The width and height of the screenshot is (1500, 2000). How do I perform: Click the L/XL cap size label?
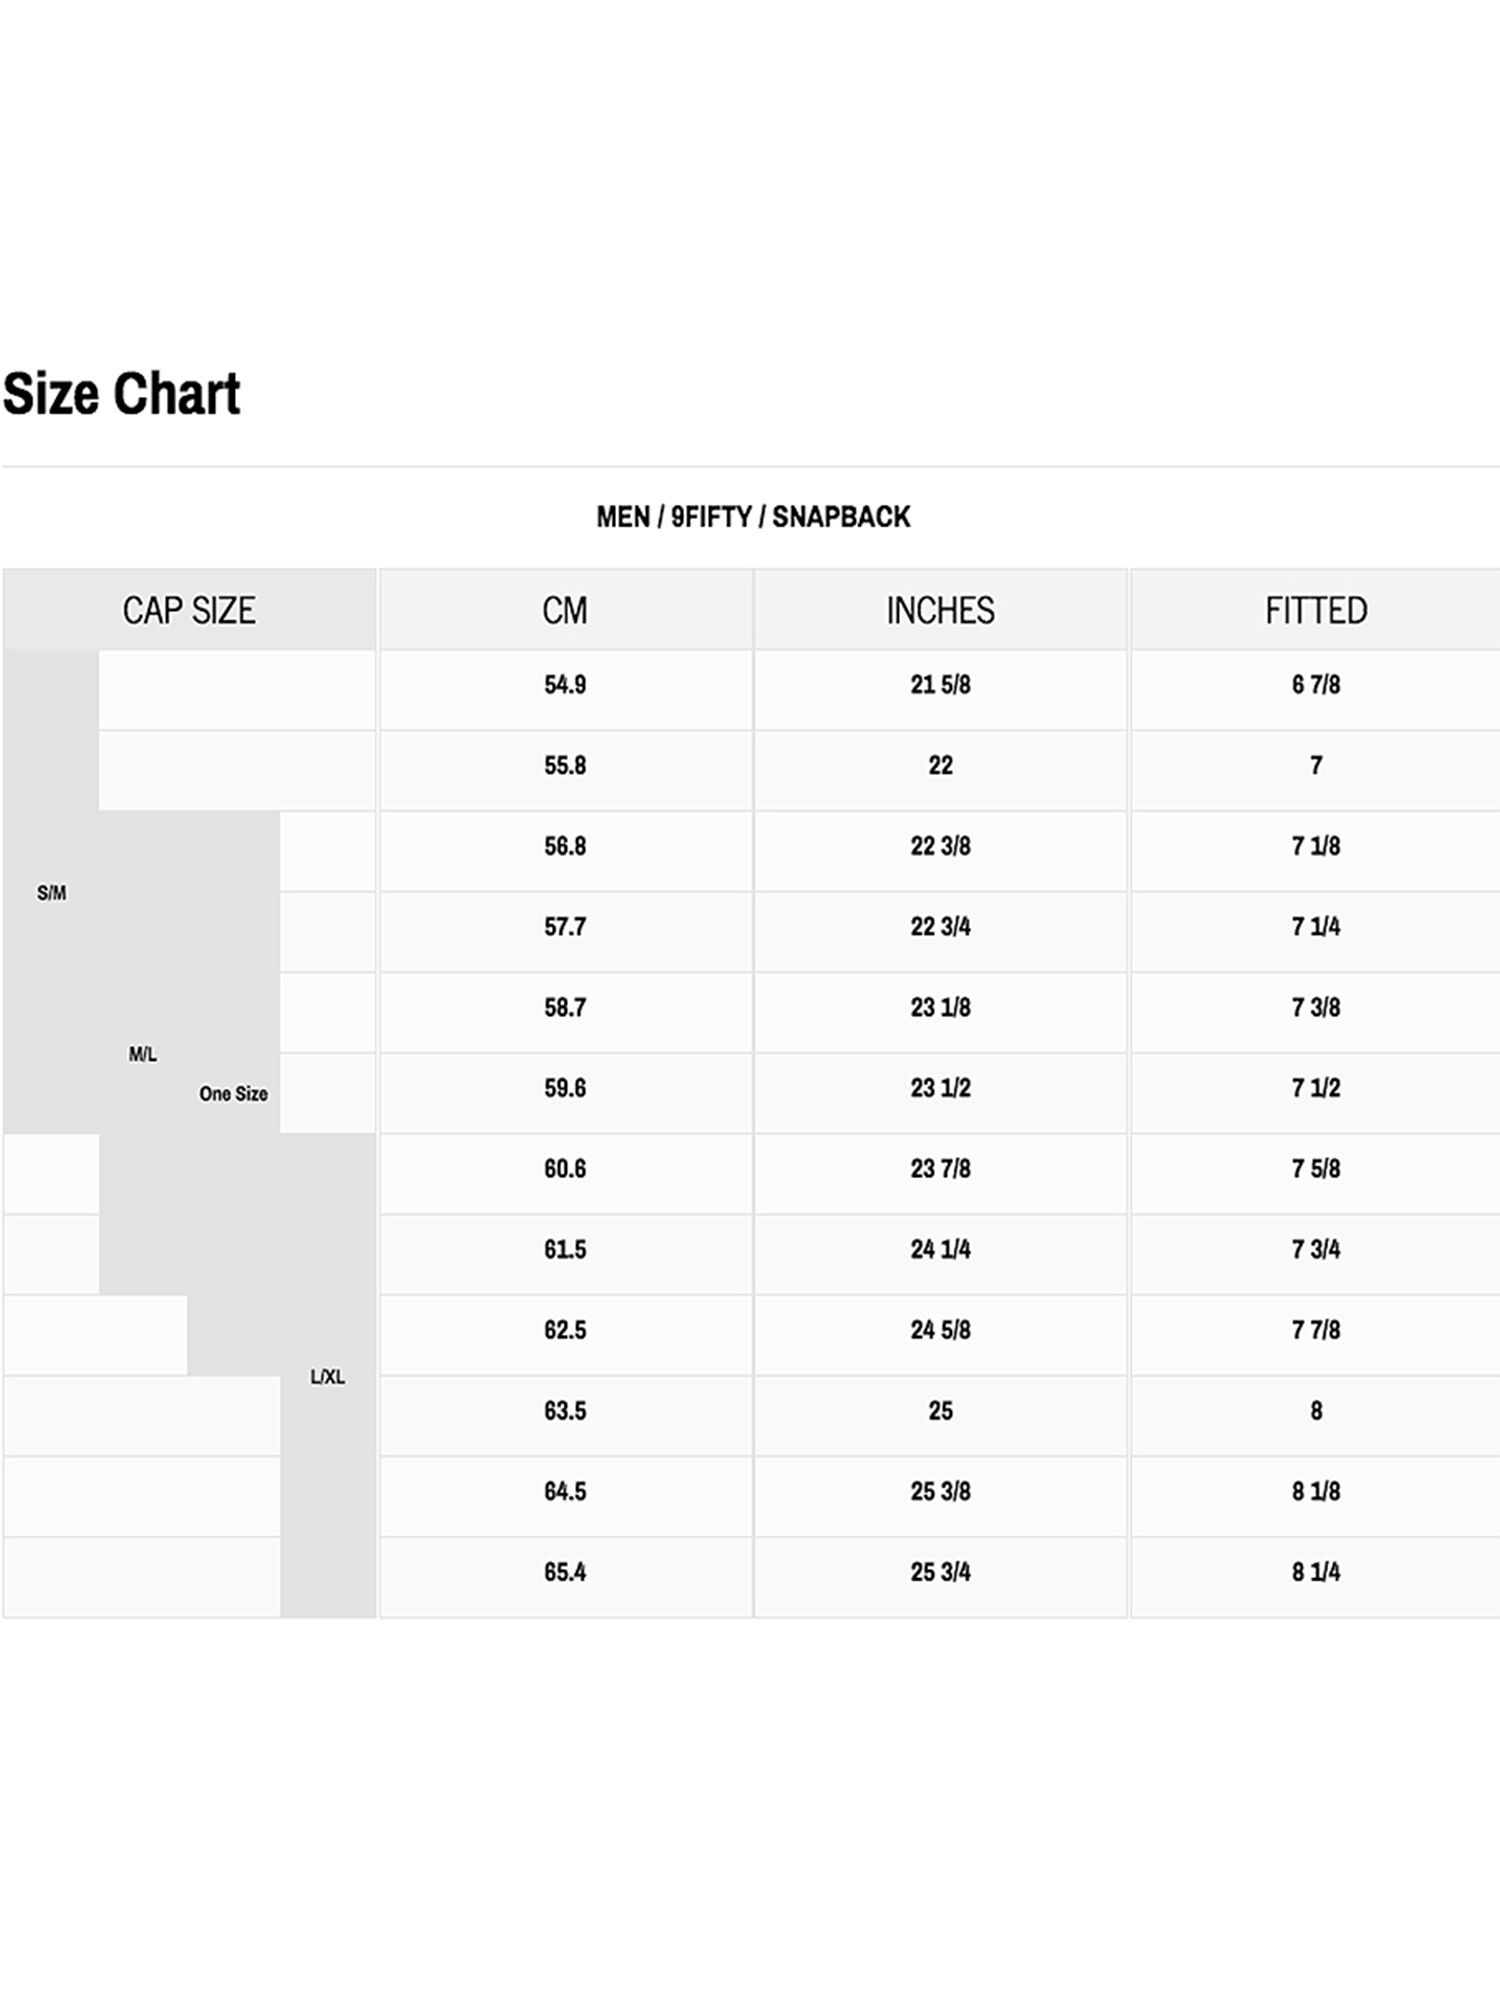coord(327,1377)
